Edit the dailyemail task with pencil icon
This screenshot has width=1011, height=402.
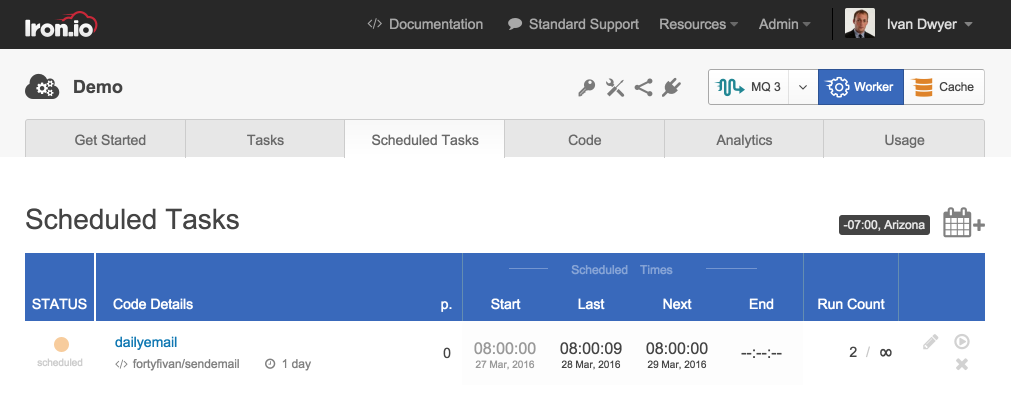(931, 342)
